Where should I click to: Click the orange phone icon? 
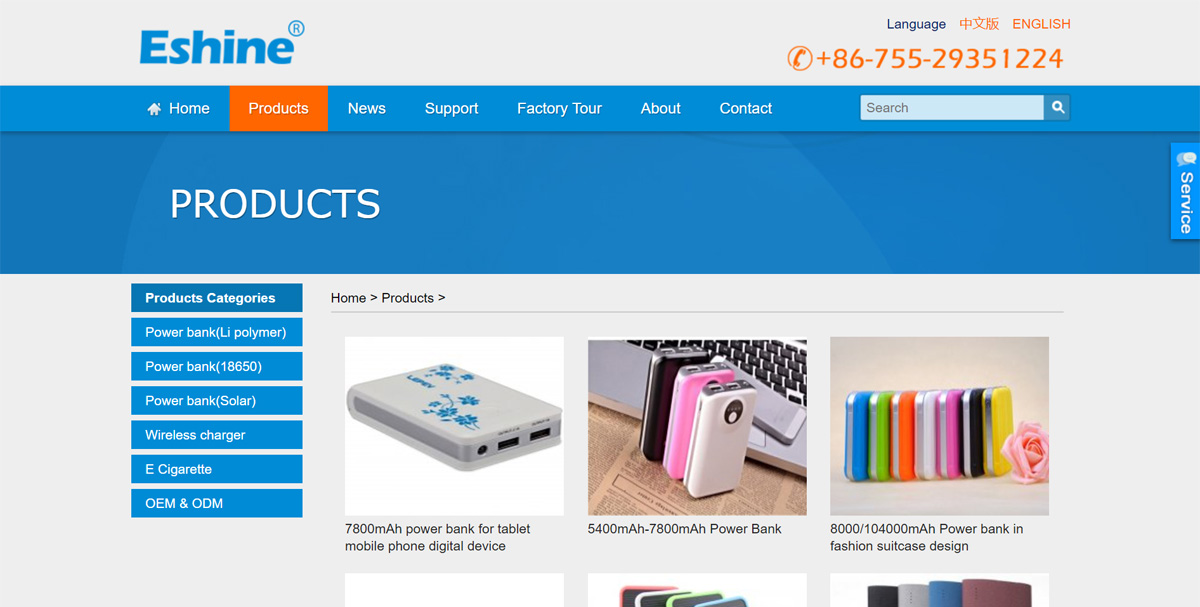pyautogui.click(x=799, y=58)
